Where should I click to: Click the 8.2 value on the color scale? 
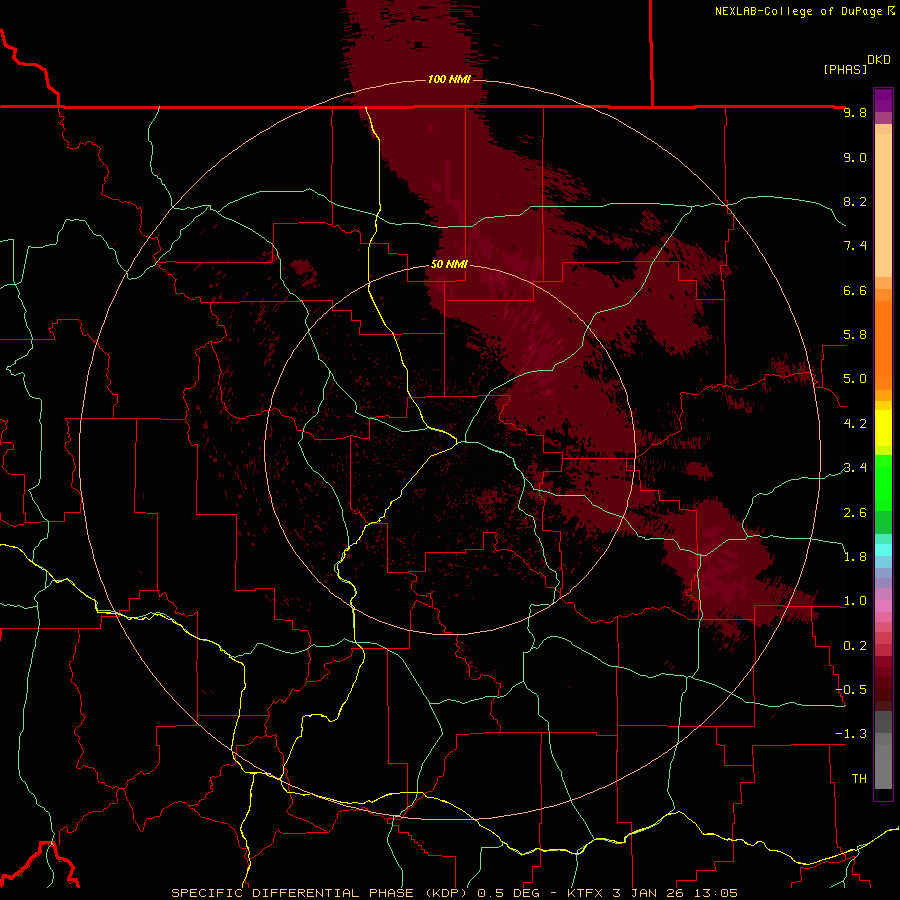(855, 201)
